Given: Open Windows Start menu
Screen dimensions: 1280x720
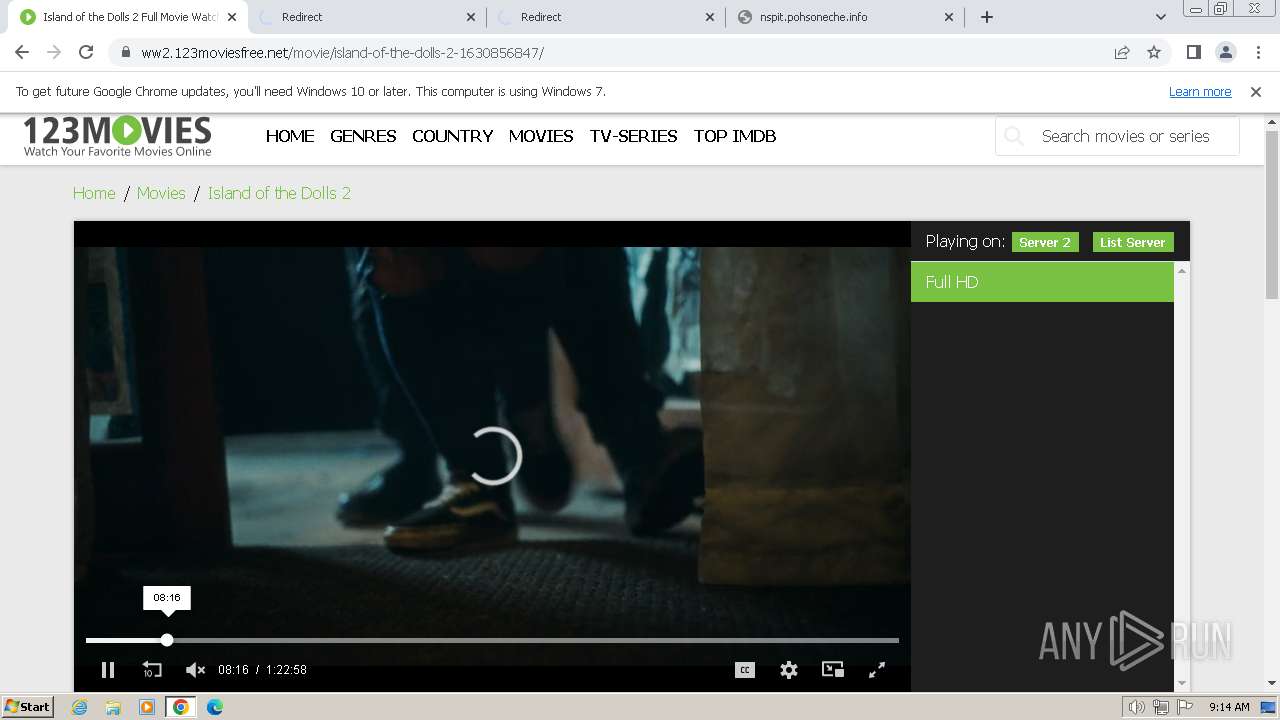Looking at the screenshot, I should click(x=28, y=707).
